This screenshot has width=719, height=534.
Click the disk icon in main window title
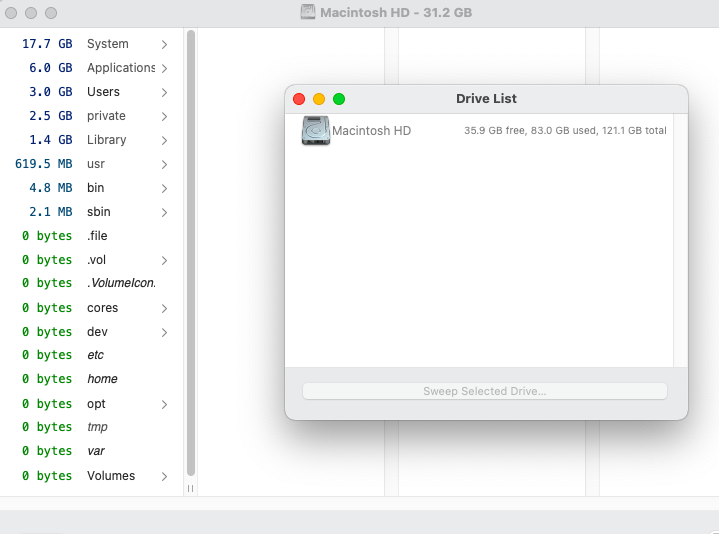click(308, 12)
